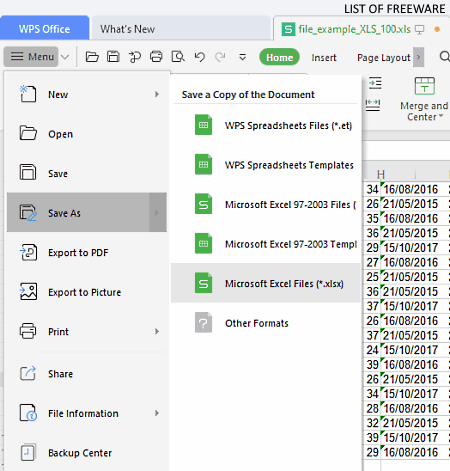Save copy as WPS Spreadsheets Files (*.et)

point(266,125)
